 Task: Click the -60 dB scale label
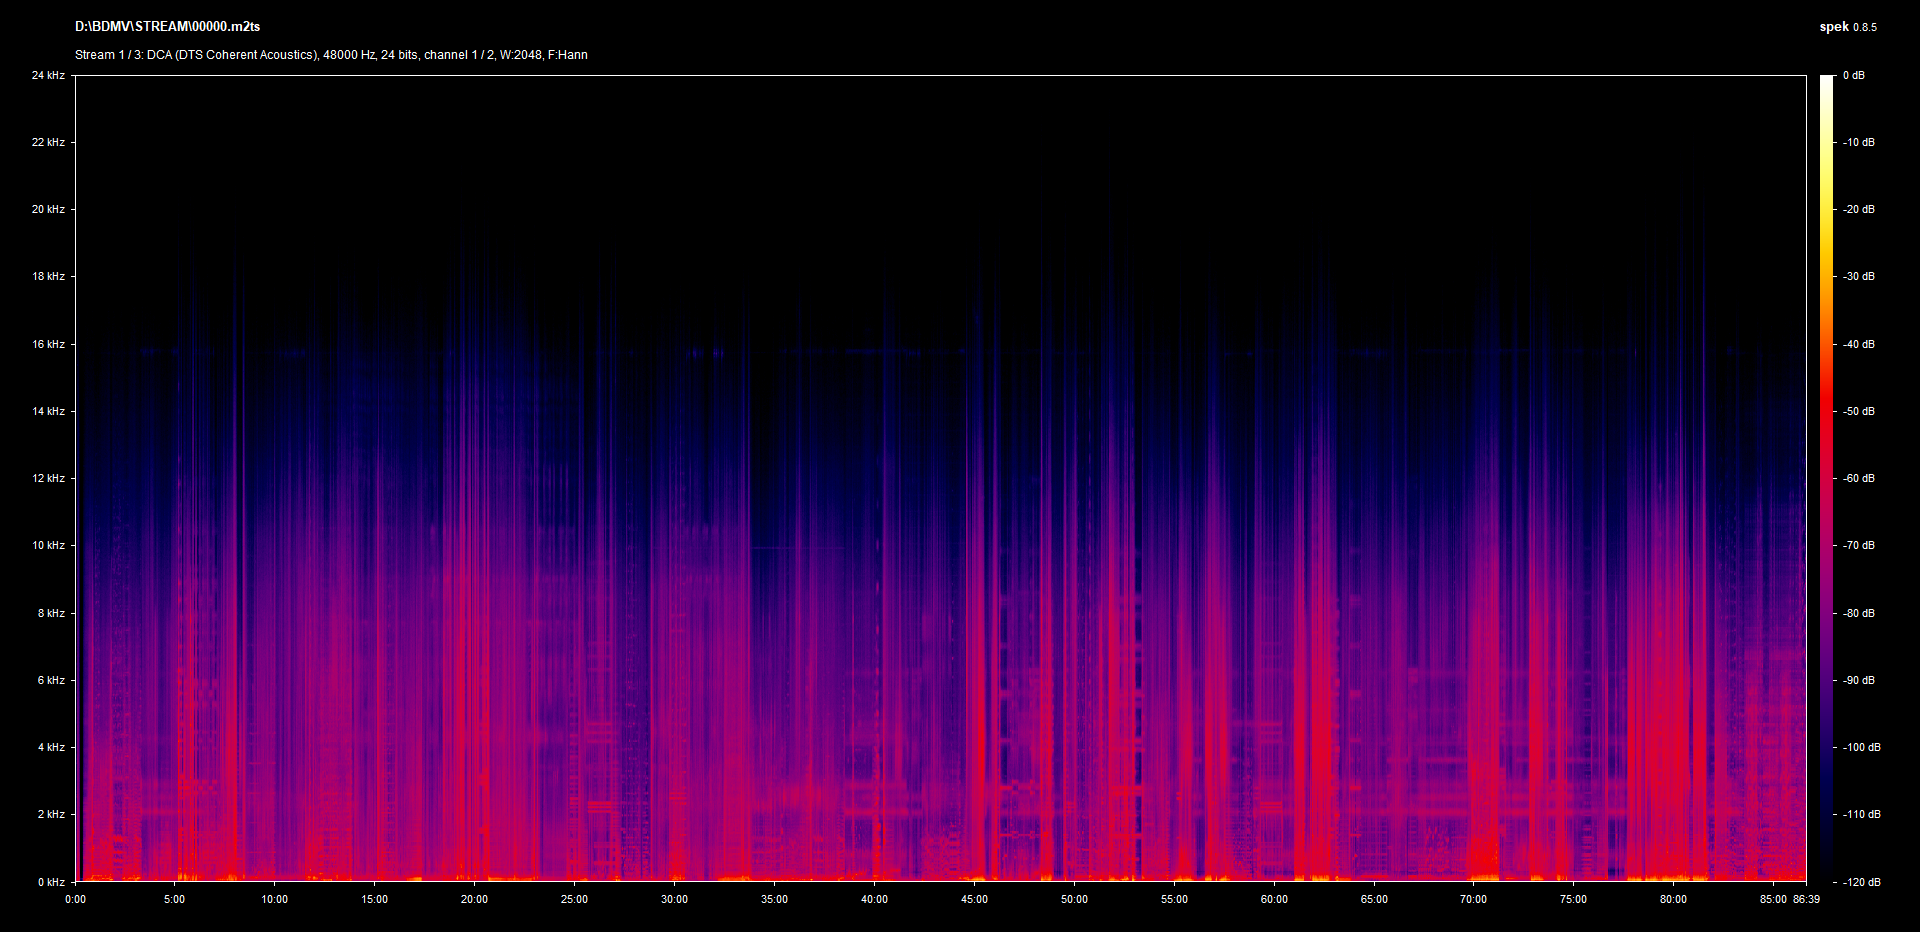1859,479
